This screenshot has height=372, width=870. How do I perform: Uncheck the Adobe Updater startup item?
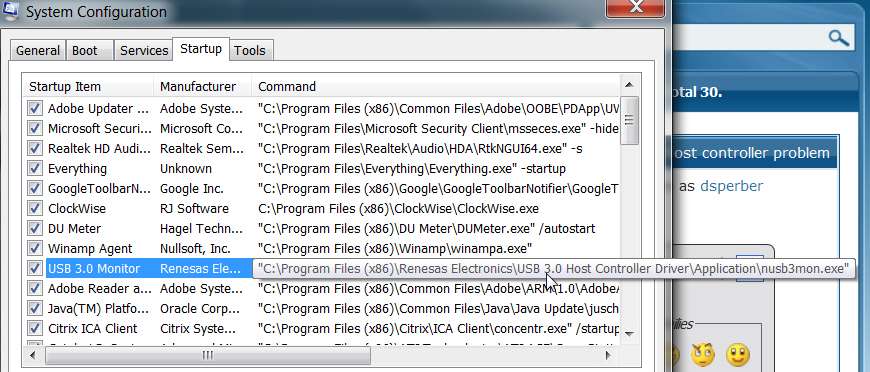[34, 108]
